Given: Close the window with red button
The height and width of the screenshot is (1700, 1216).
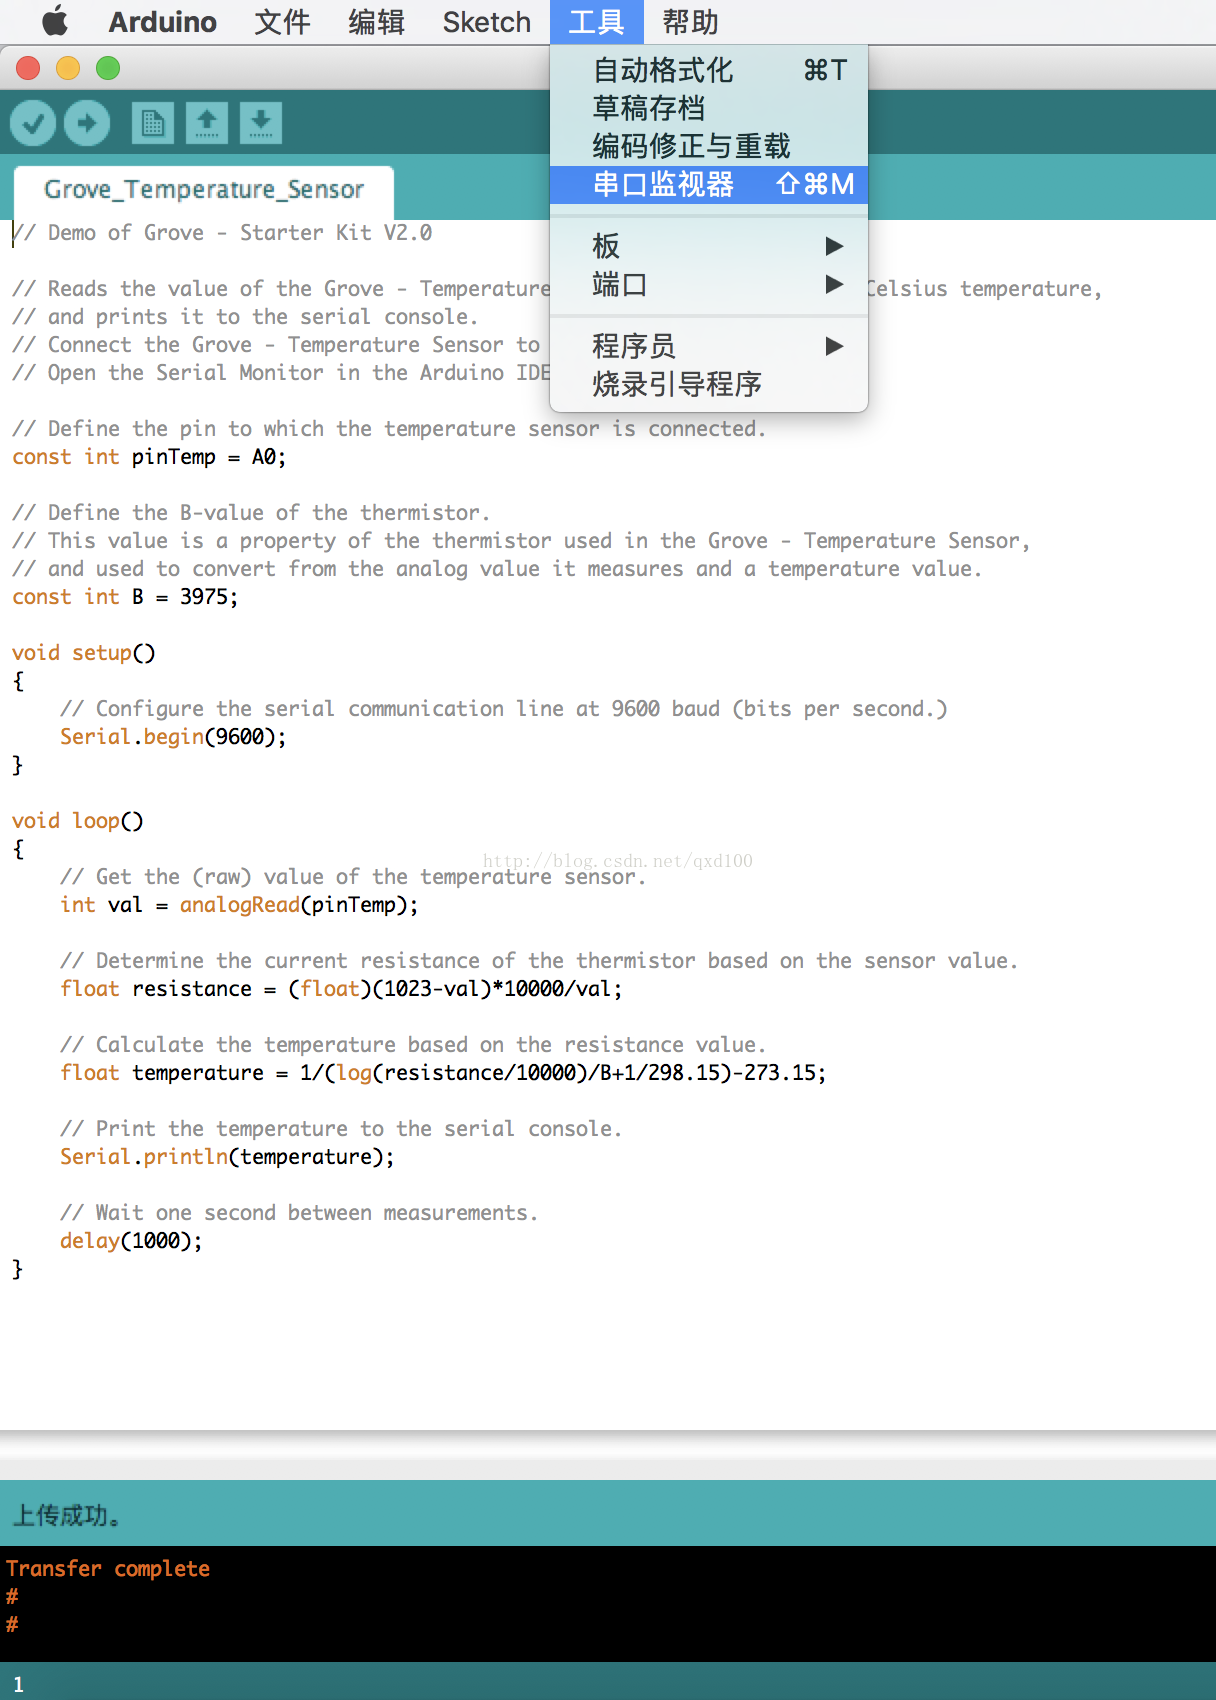Looking at the screenshot, I should coord(28,68).
